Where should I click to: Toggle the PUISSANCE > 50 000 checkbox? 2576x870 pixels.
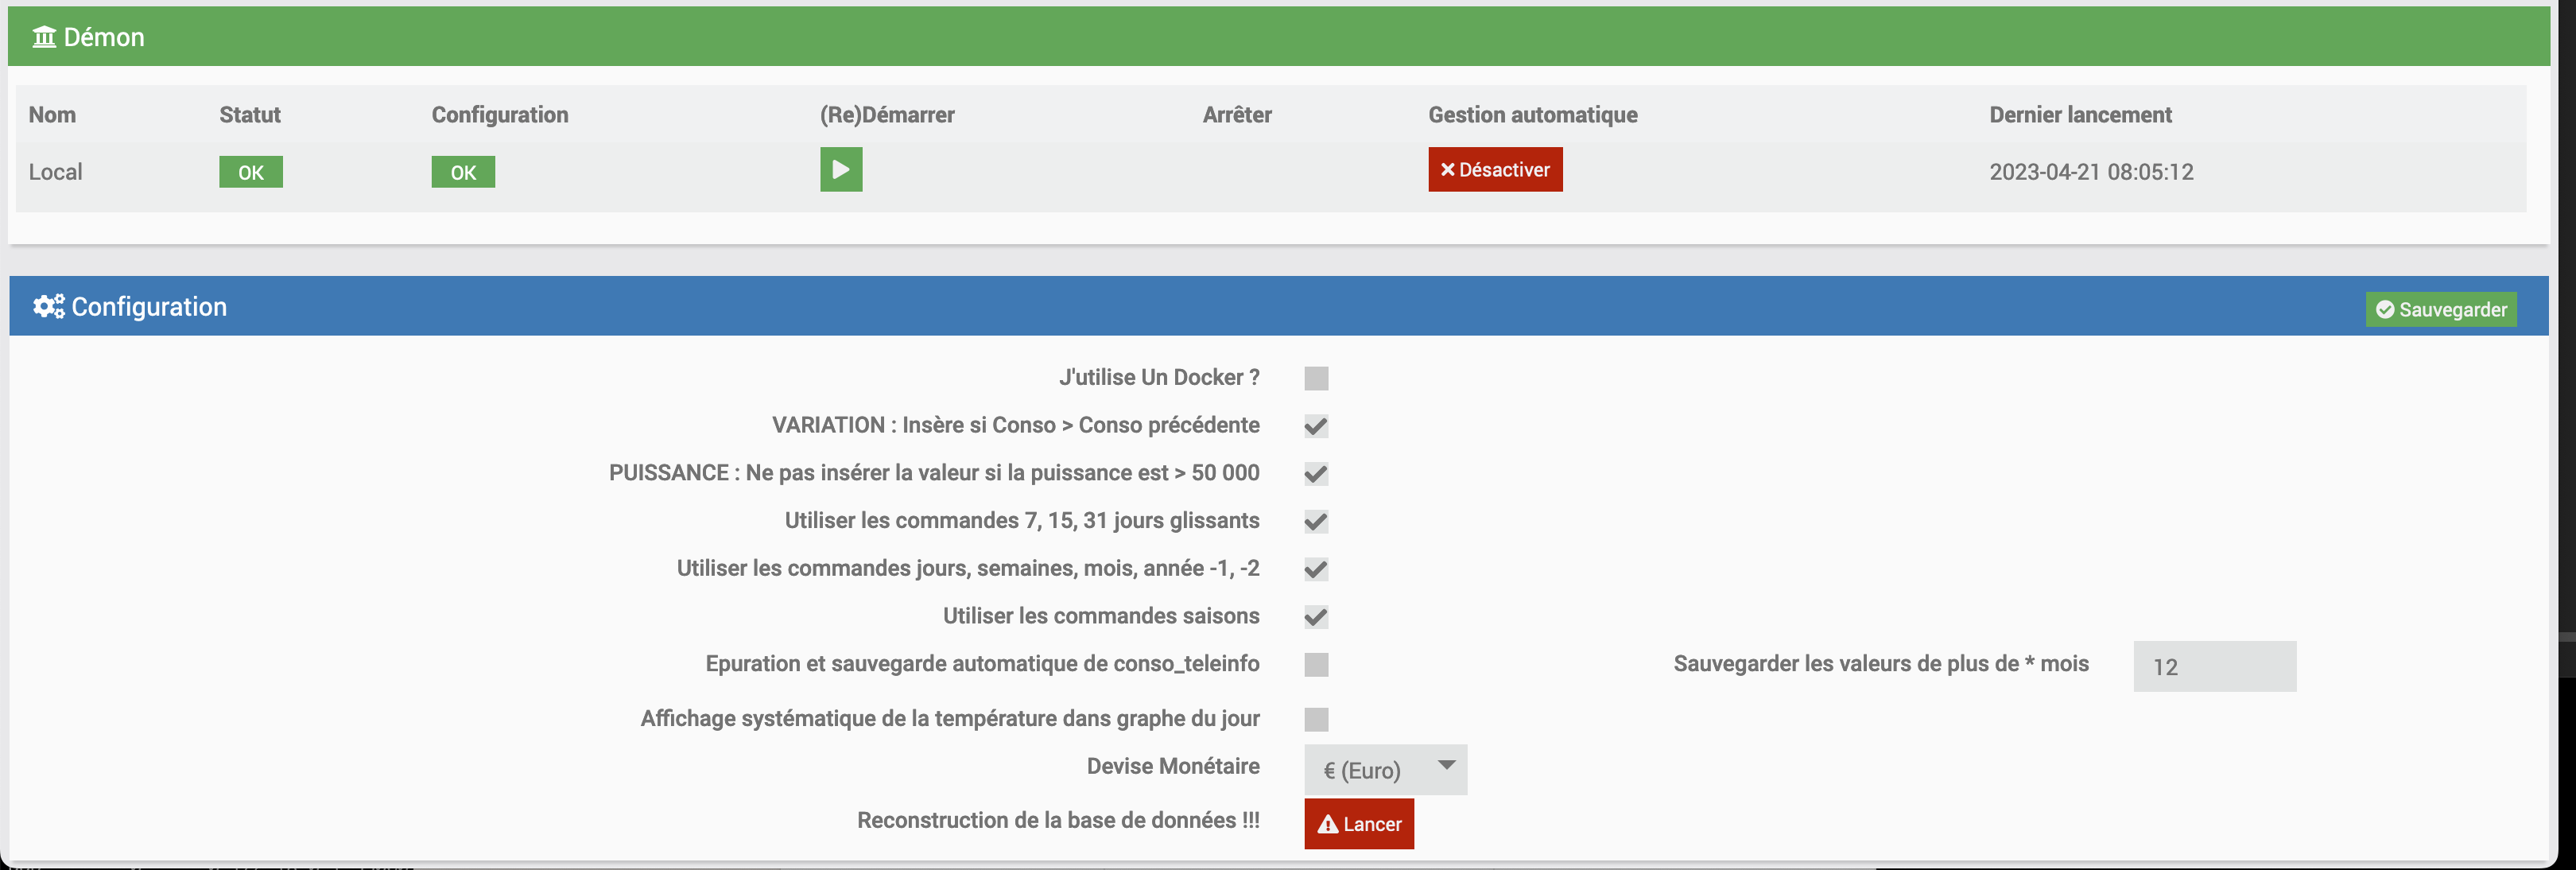(1316, 474)
